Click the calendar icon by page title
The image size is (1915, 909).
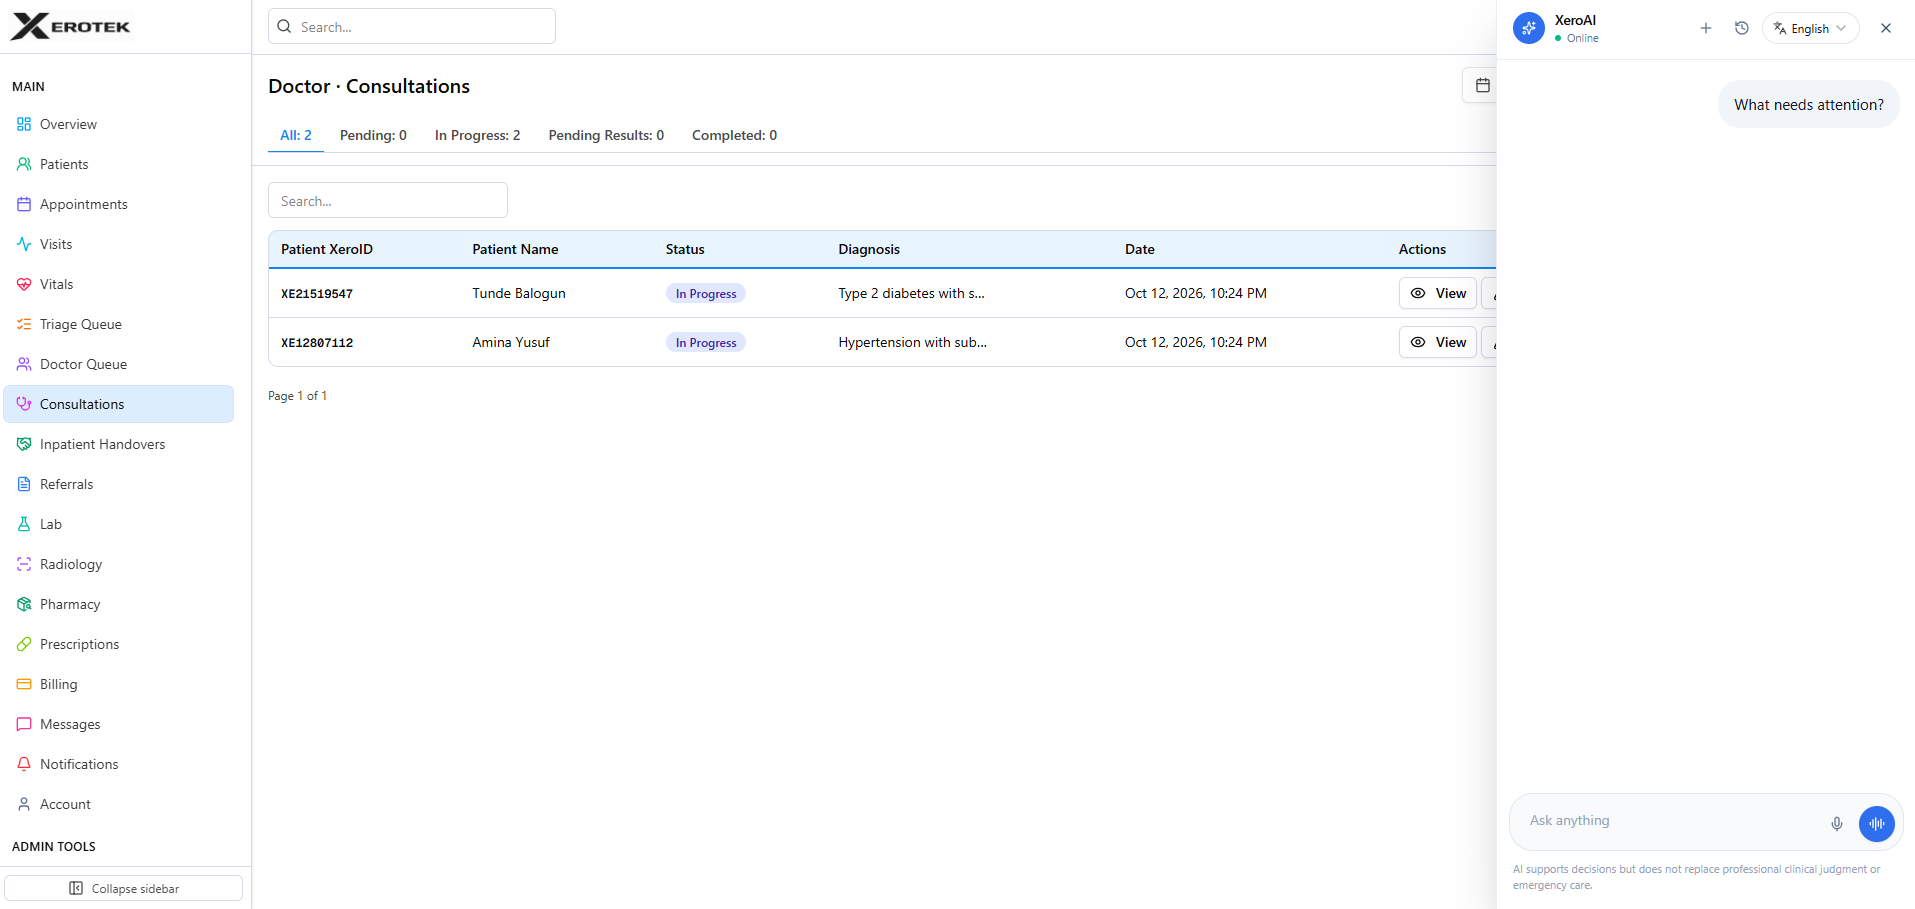pos(1482,85)
